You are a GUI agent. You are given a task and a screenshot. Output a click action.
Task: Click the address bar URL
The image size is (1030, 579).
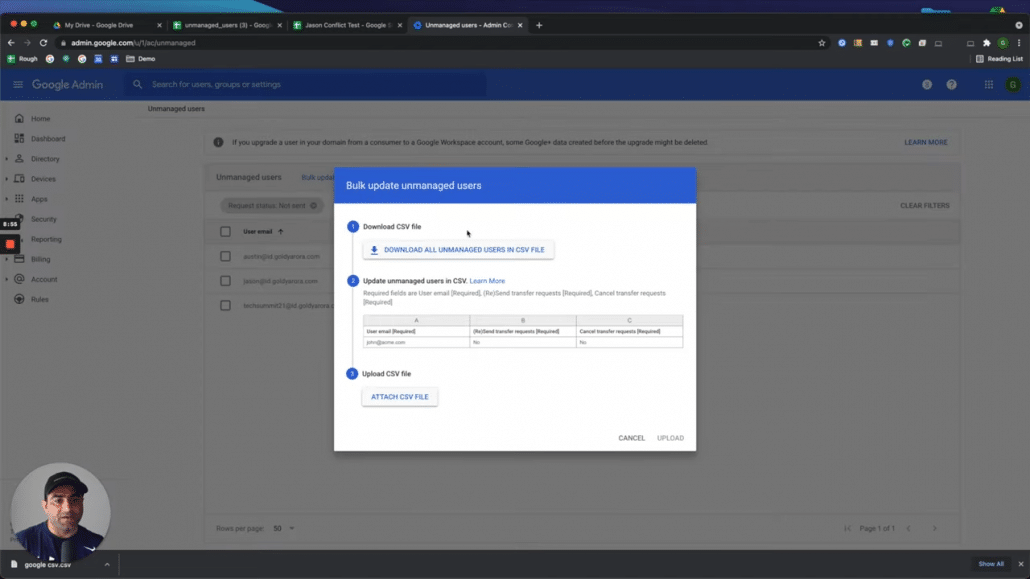pyautogui.click(x=133, y=43)
